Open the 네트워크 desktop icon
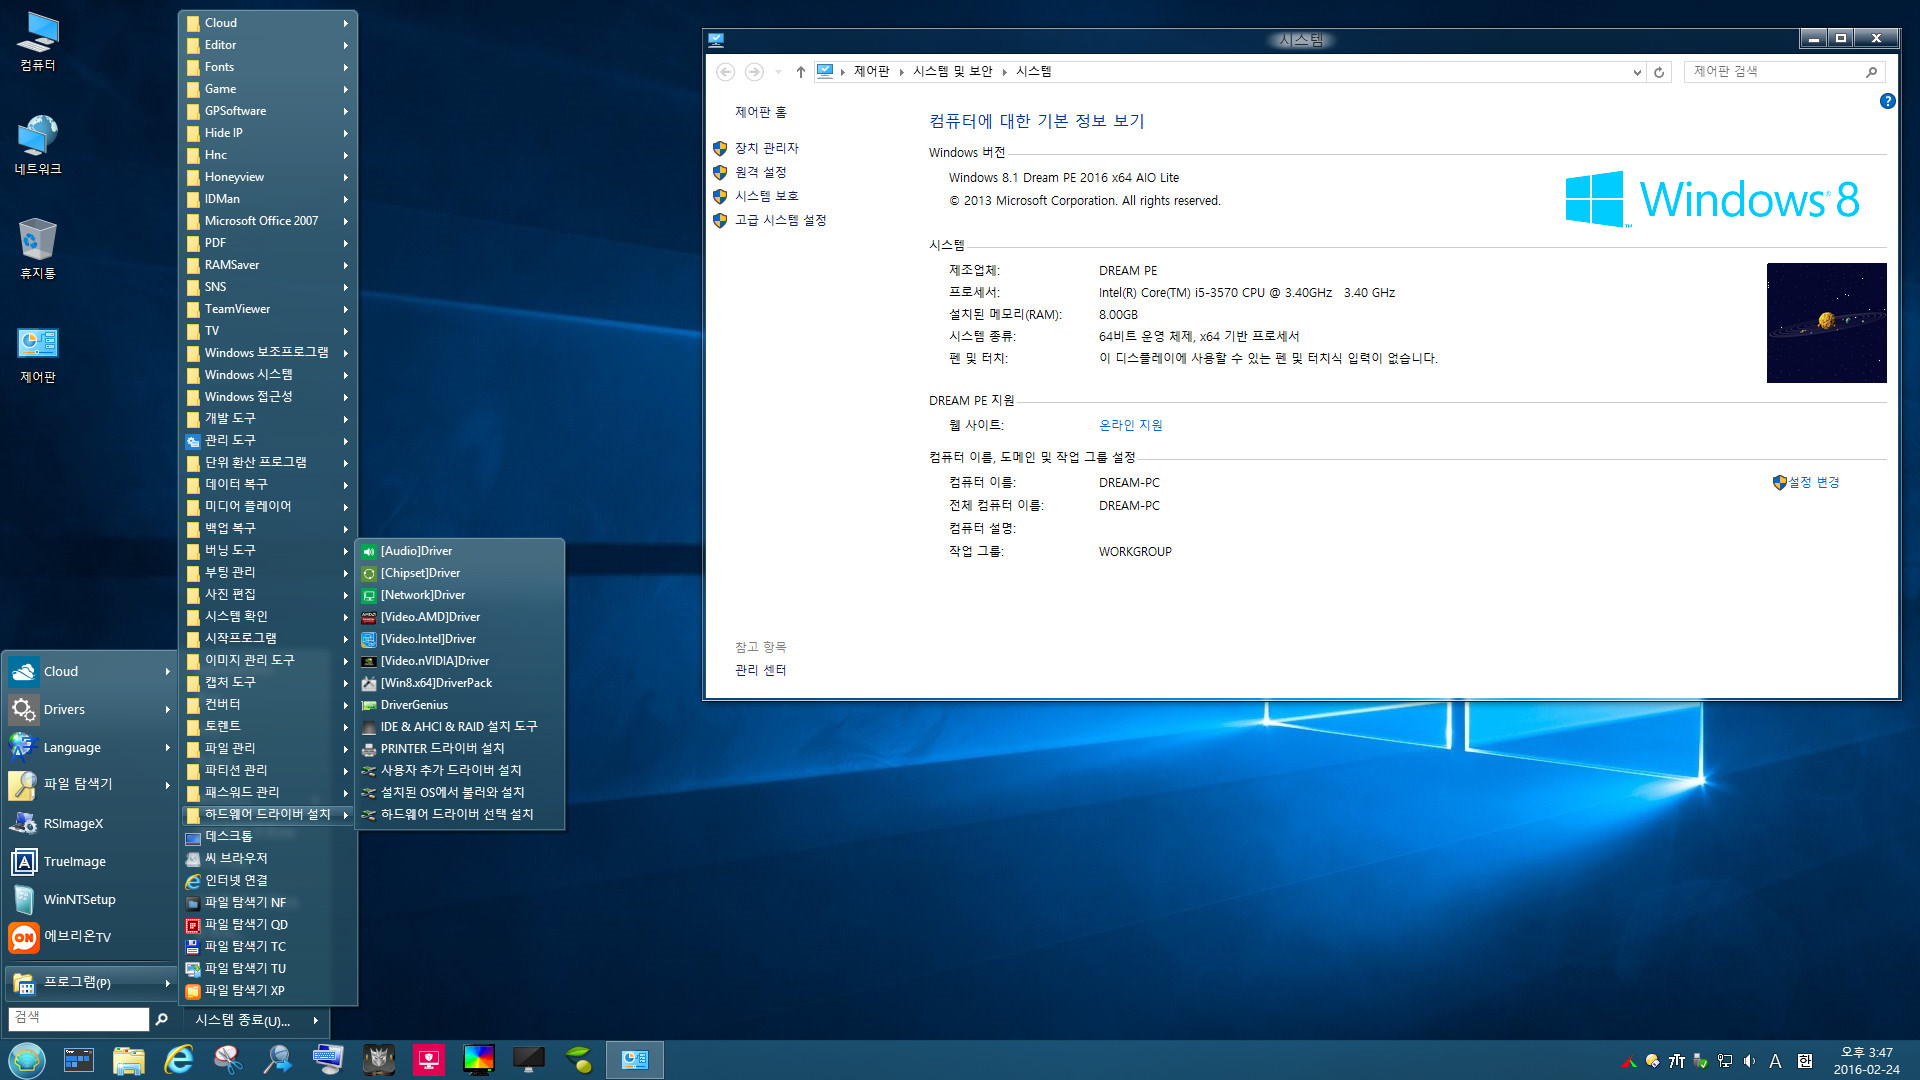This screenshot has height=1080, width=1920. tap(38, 146)
